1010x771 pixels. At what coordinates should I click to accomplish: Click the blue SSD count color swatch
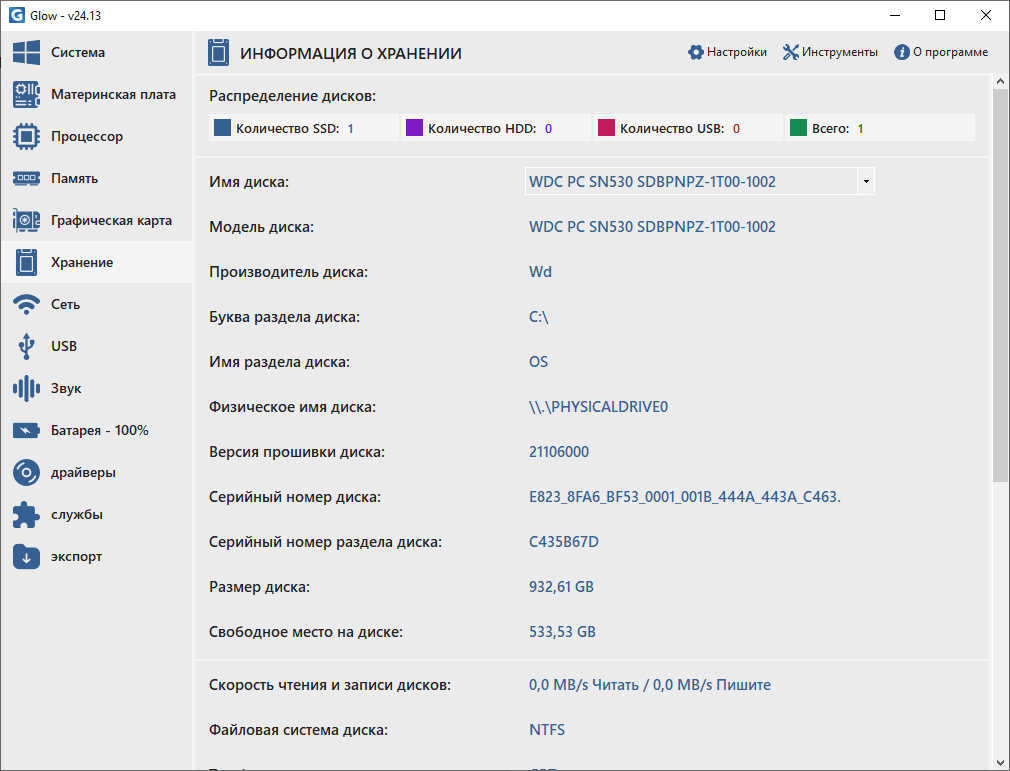[x=222, y=128]
